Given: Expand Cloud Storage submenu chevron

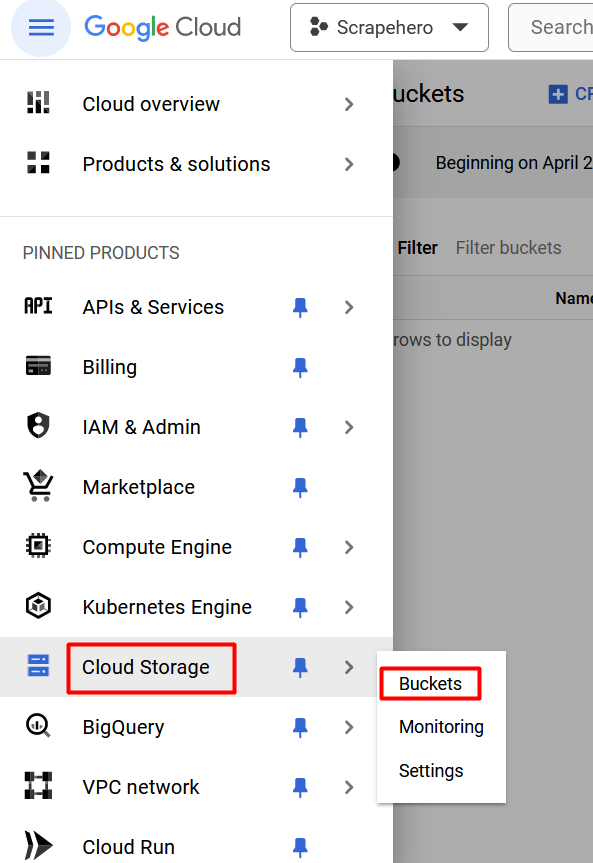Looking at the screenshot, I should tap(349, 667).
